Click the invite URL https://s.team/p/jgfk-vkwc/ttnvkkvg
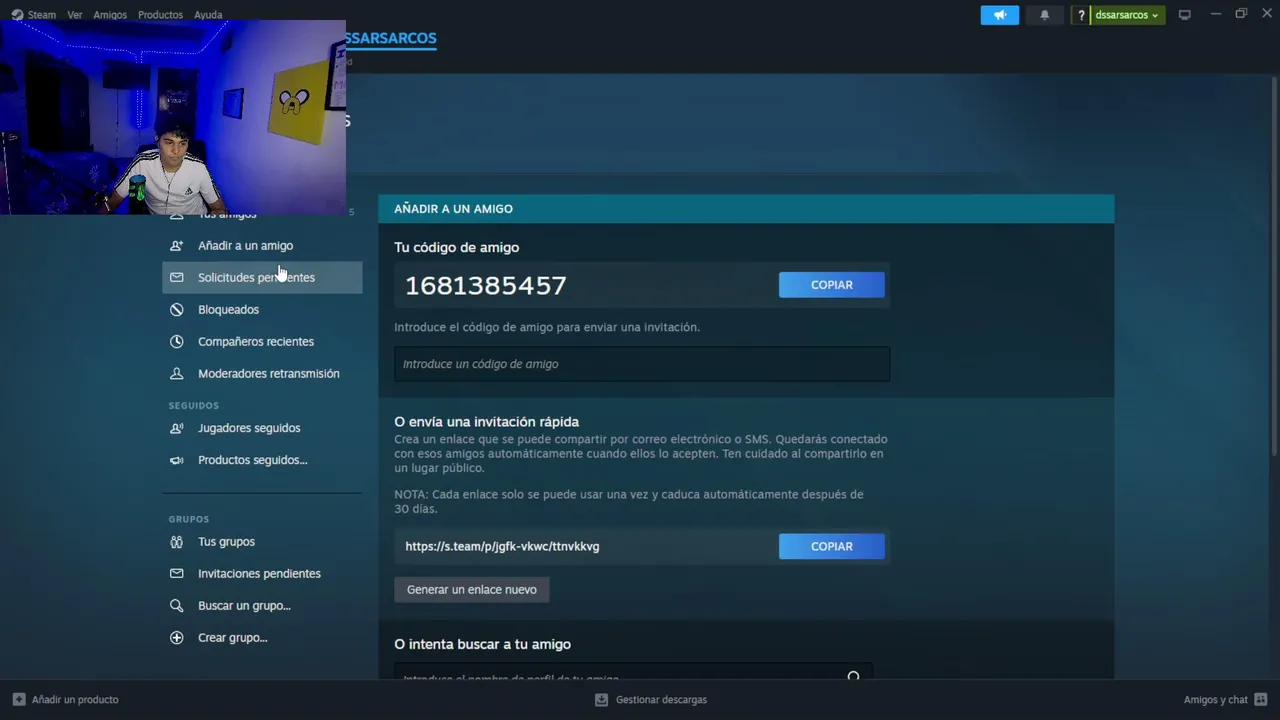 pos(502,546)
